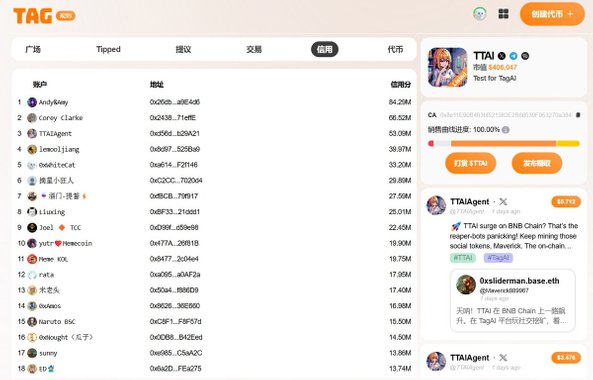Click the $3.476 badge on the second post
Screen dimensions: 593x380
coord(566,357)
